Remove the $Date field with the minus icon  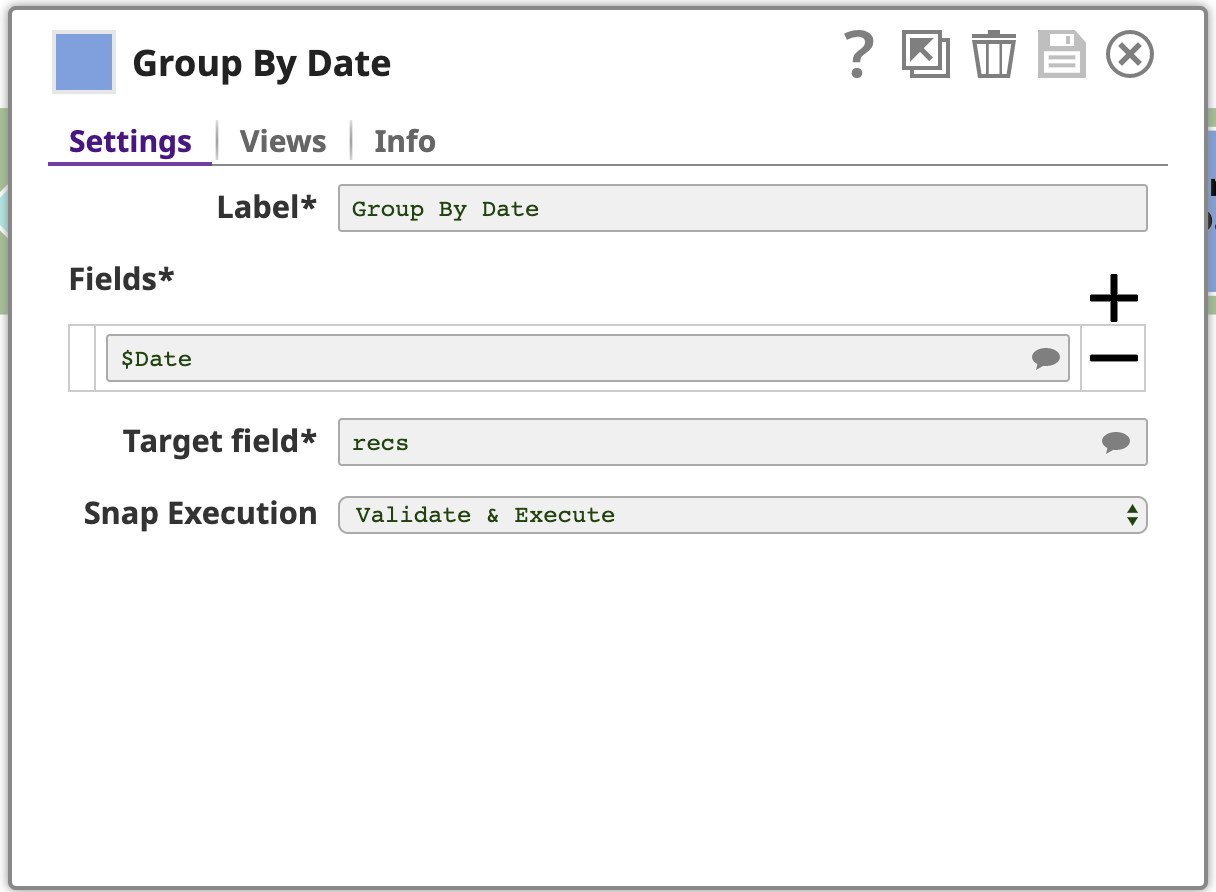click(1114, 358)
